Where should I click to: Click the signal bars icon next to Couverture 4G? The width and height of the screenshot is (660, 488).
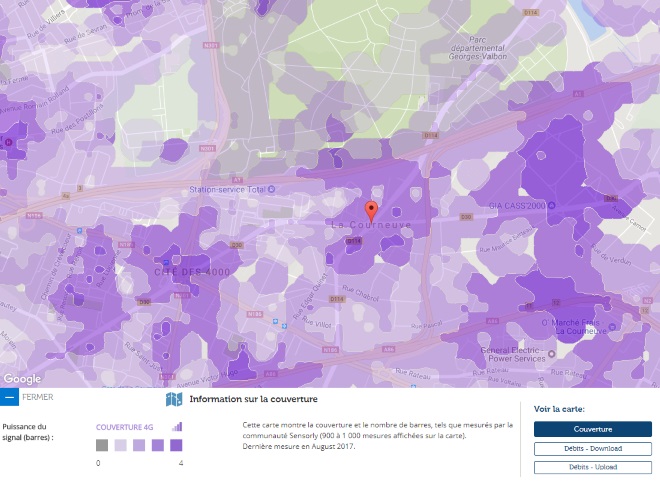(x=178, y=426)
